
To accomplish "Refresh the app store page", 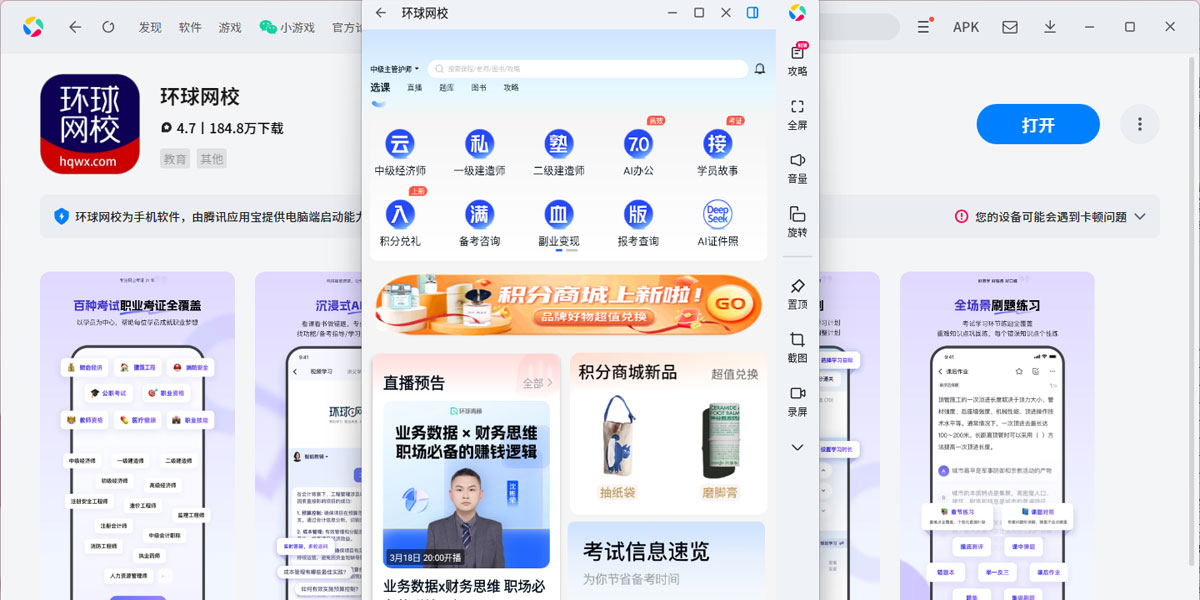I will pos(109,27).
